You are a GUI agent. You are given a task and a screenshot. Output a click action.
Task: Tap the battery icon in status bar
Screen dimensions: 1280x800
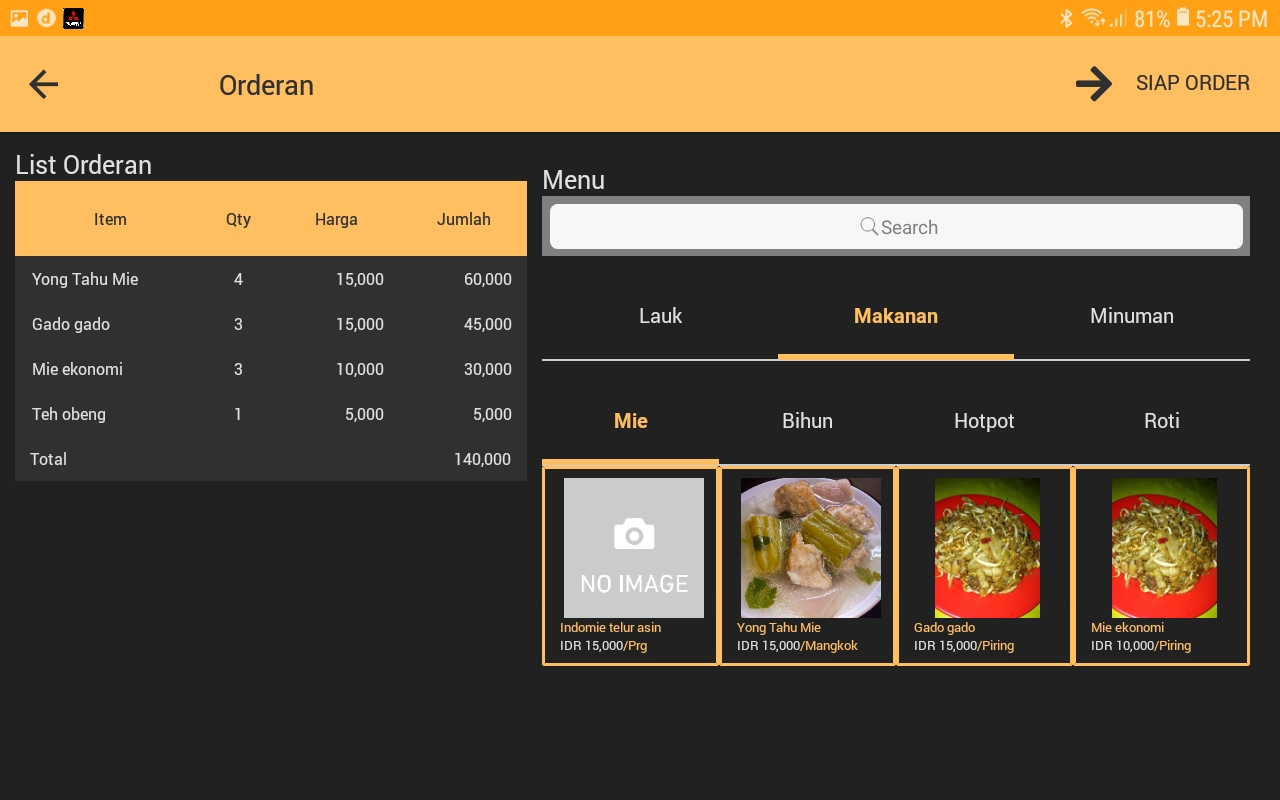pyautogui.click(x=1183, y=18)
